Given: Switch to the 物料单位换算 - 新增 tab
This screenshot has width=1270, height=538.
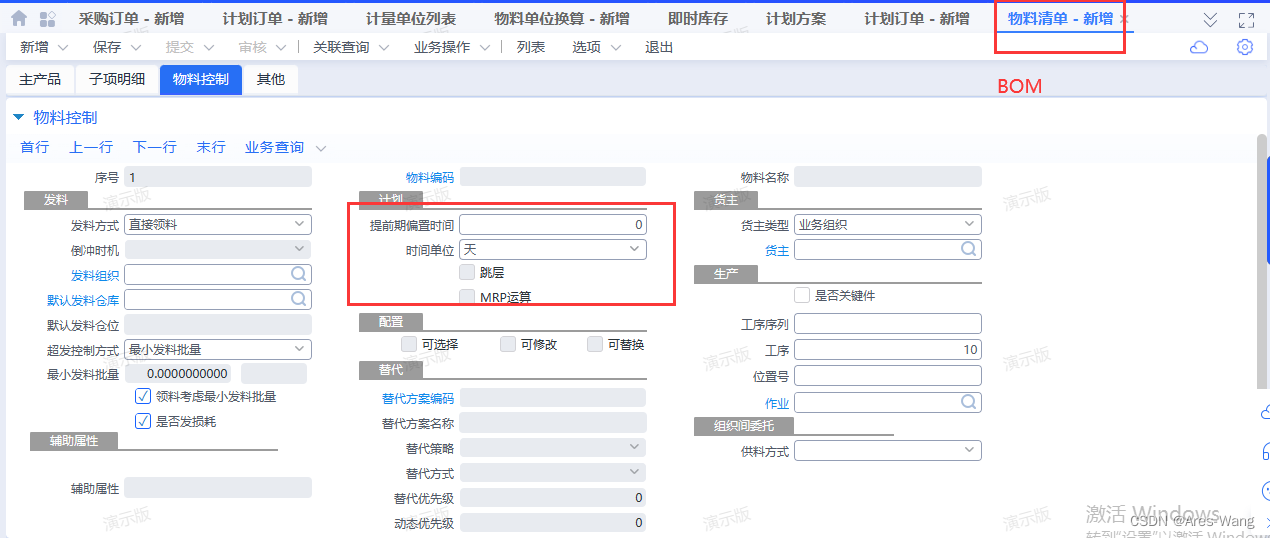Looking at the screenshot, I should pos(562,19).
